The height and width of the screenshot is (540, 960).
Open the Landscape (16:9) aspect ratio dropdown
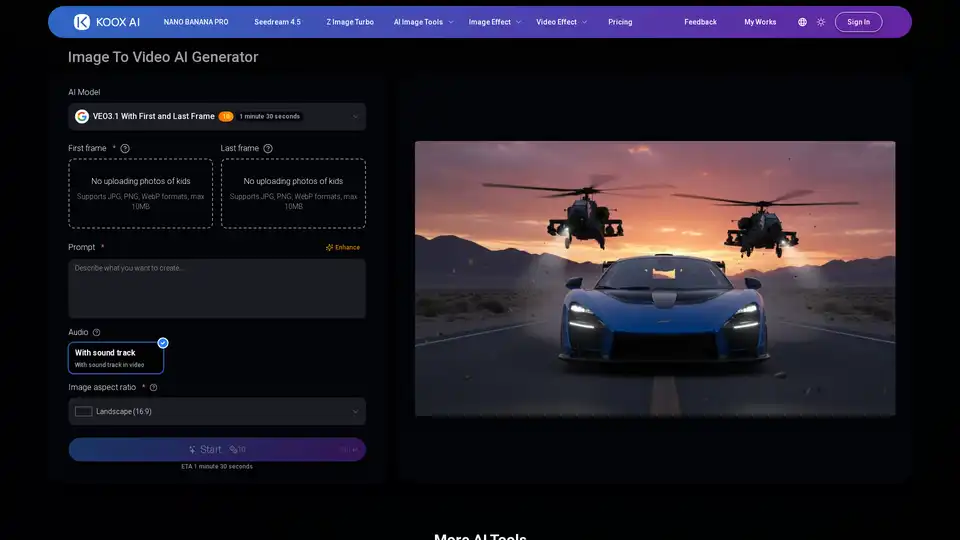[217, 411]
